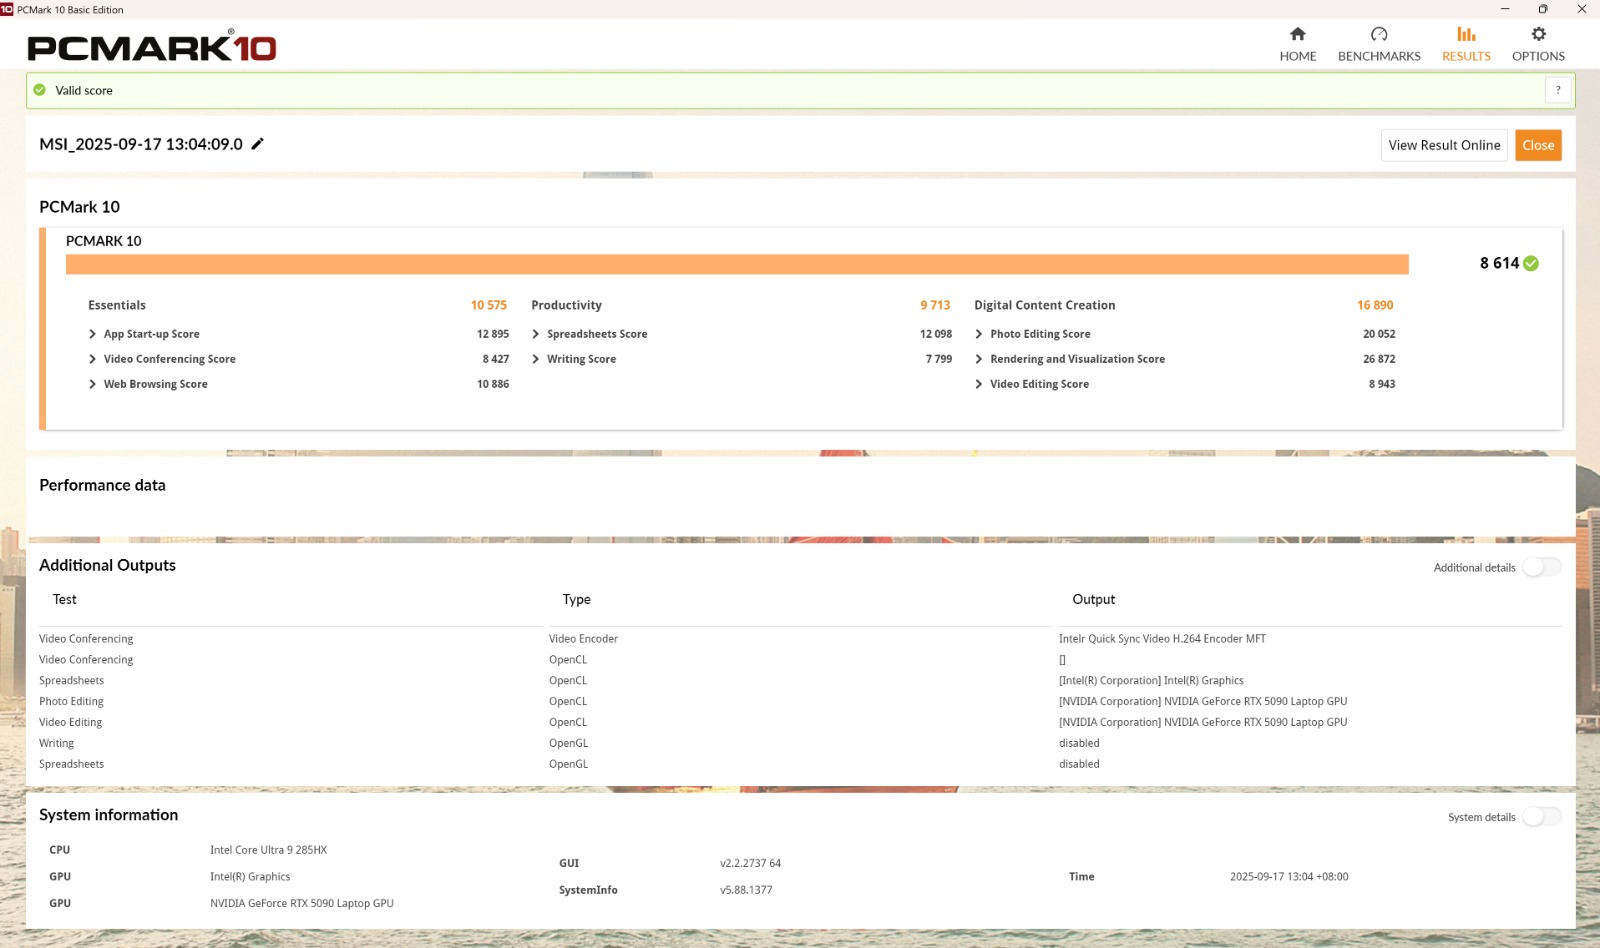Select the result name MSI_2025-09-17 13:04:09.0
1600x948 pixels.
click(x=141, y=144)
